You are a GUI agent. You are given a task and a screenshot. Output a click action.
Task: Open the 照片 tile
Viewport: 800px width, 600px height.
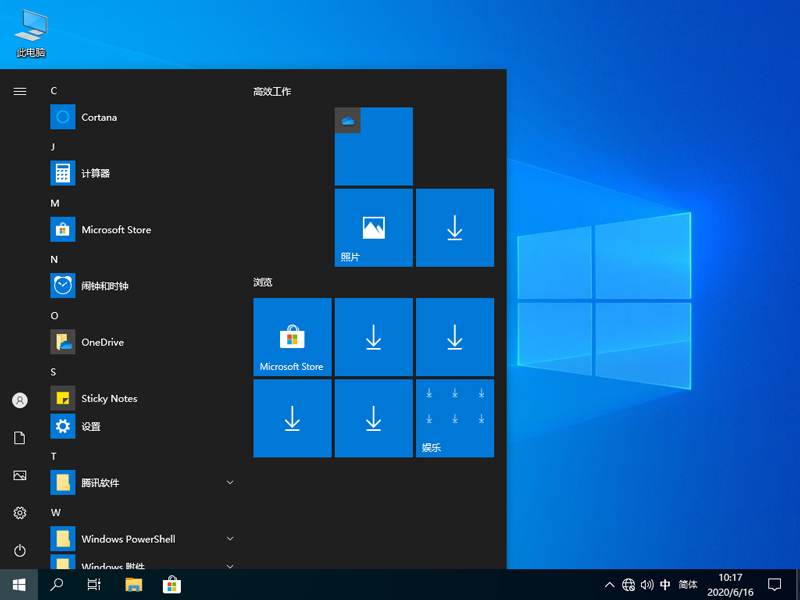click(373, 227)
